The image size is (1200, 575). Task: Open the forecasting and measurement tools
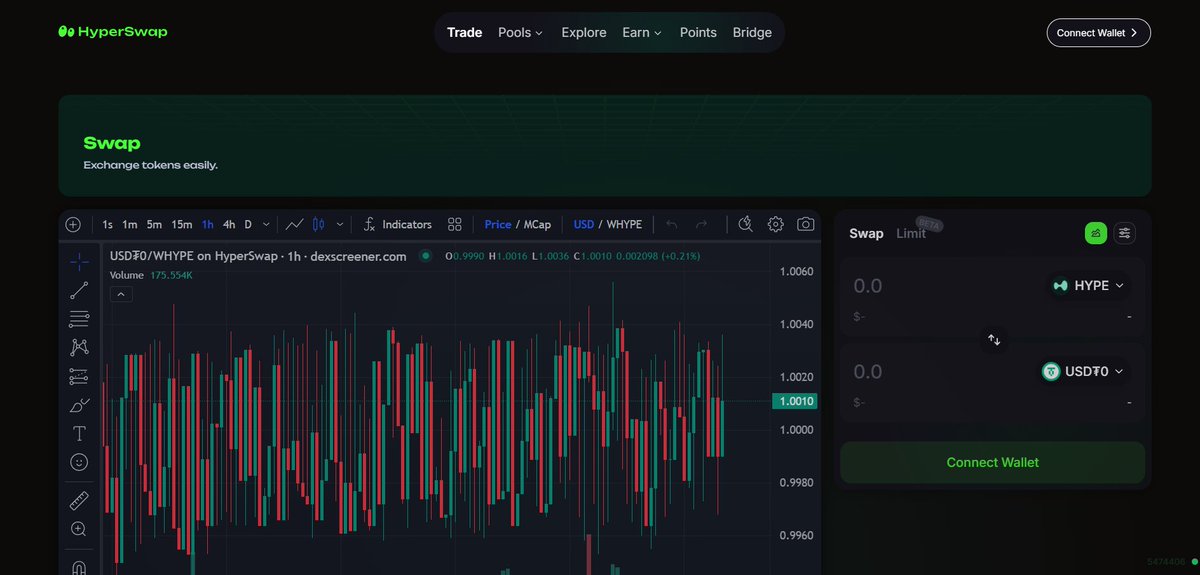[79, 377]
